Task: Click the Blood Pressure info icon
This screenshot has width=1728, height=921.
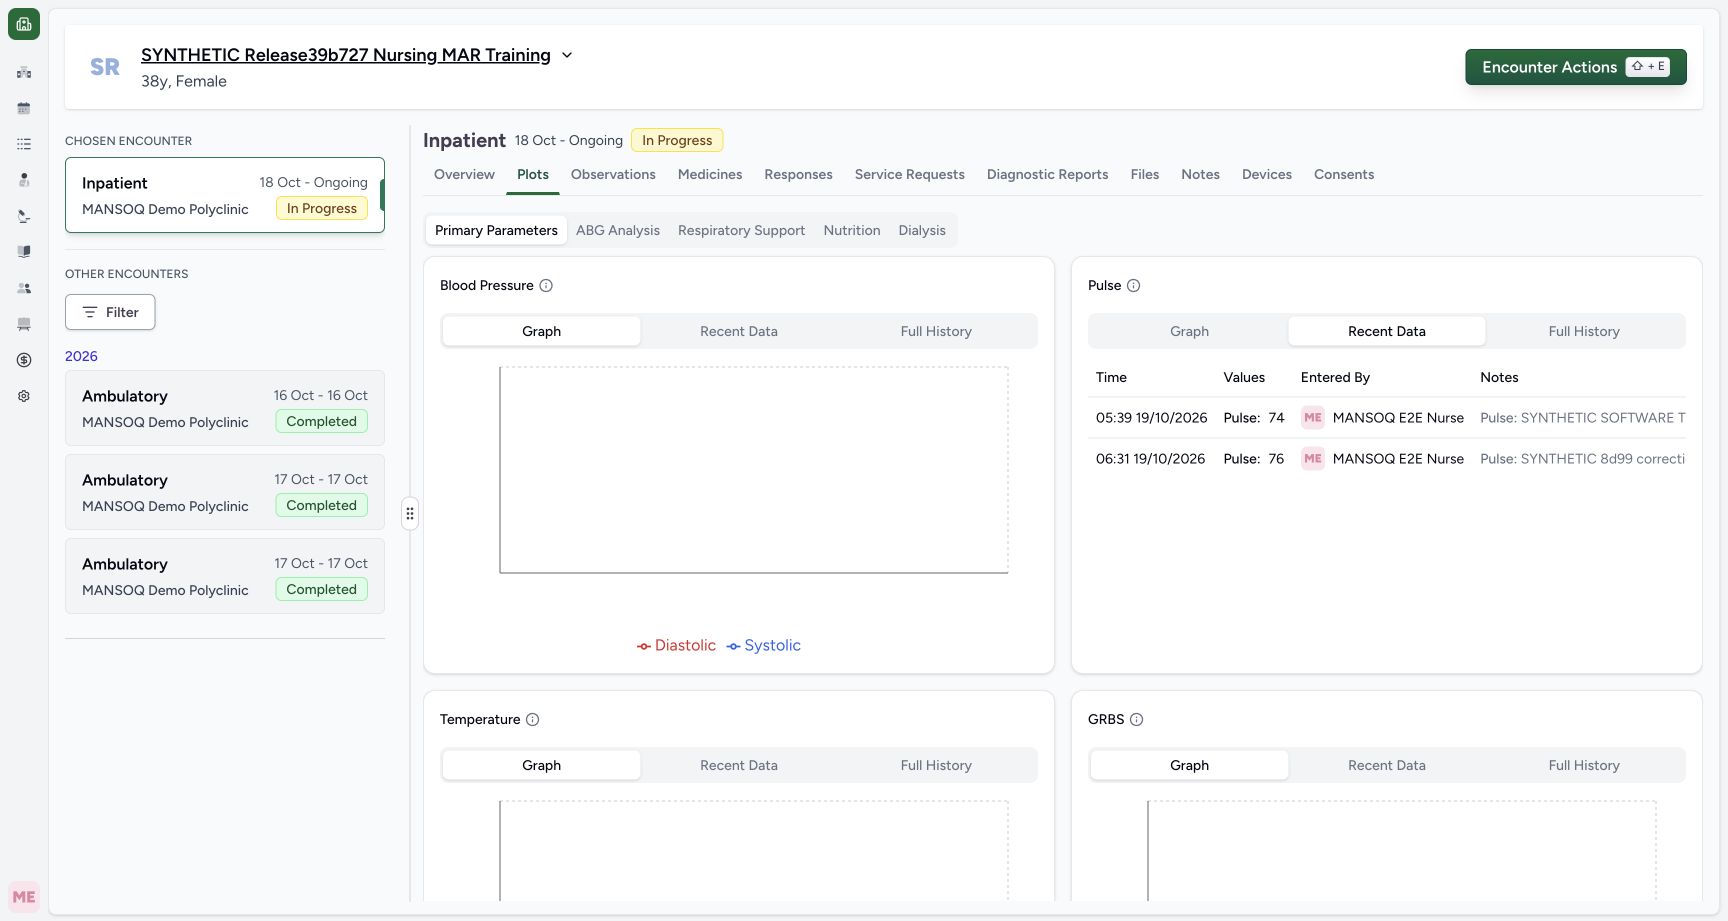Action: [546, 286]
